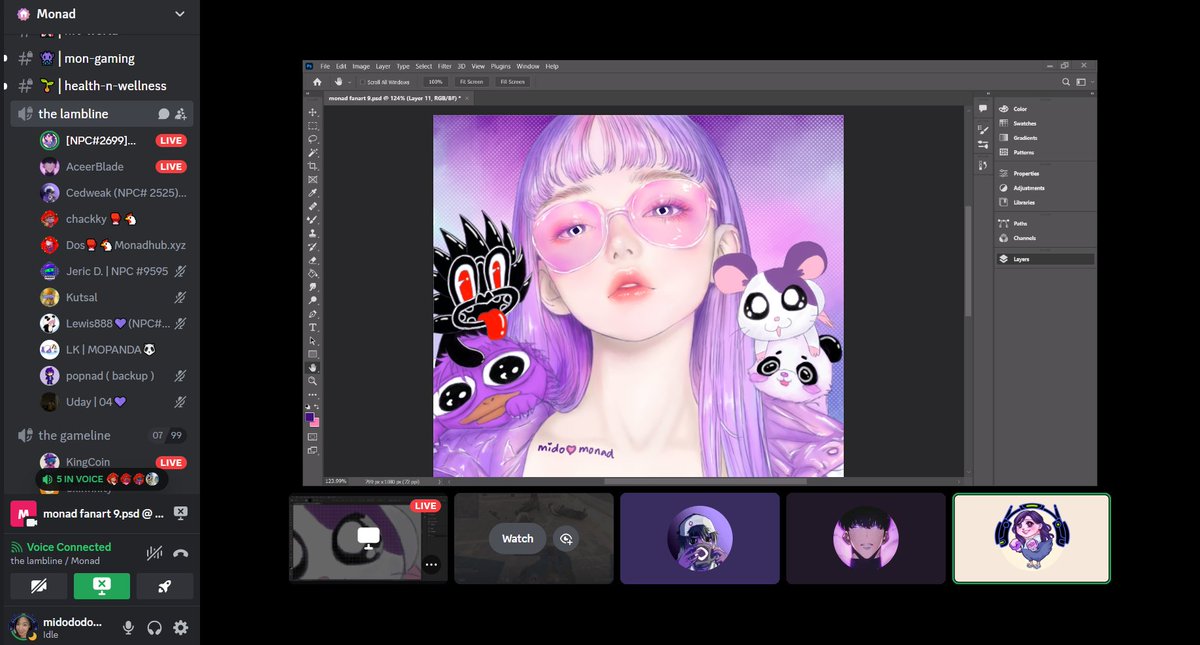
Task: Toggle Discord headphones deafen
Action: (155, 628)
